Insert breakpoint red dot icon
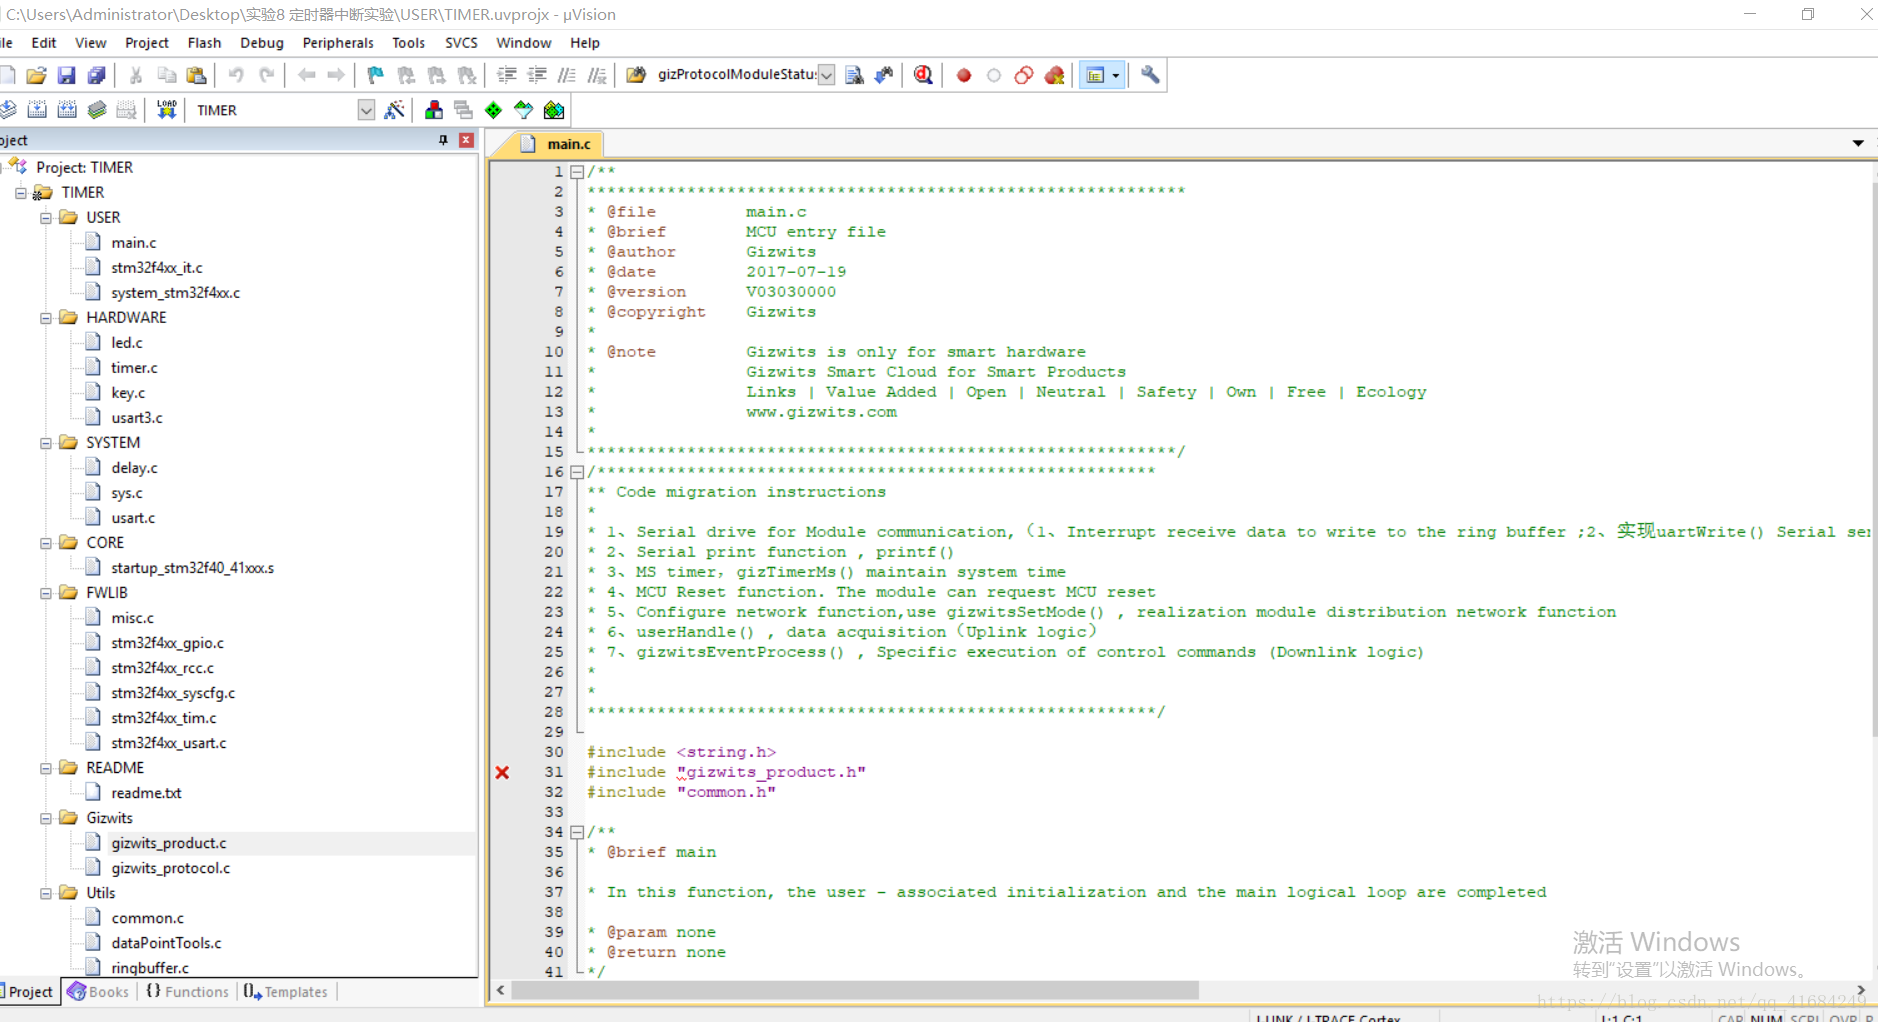This screenshot has width=1878, height=1022. [964, 75]
